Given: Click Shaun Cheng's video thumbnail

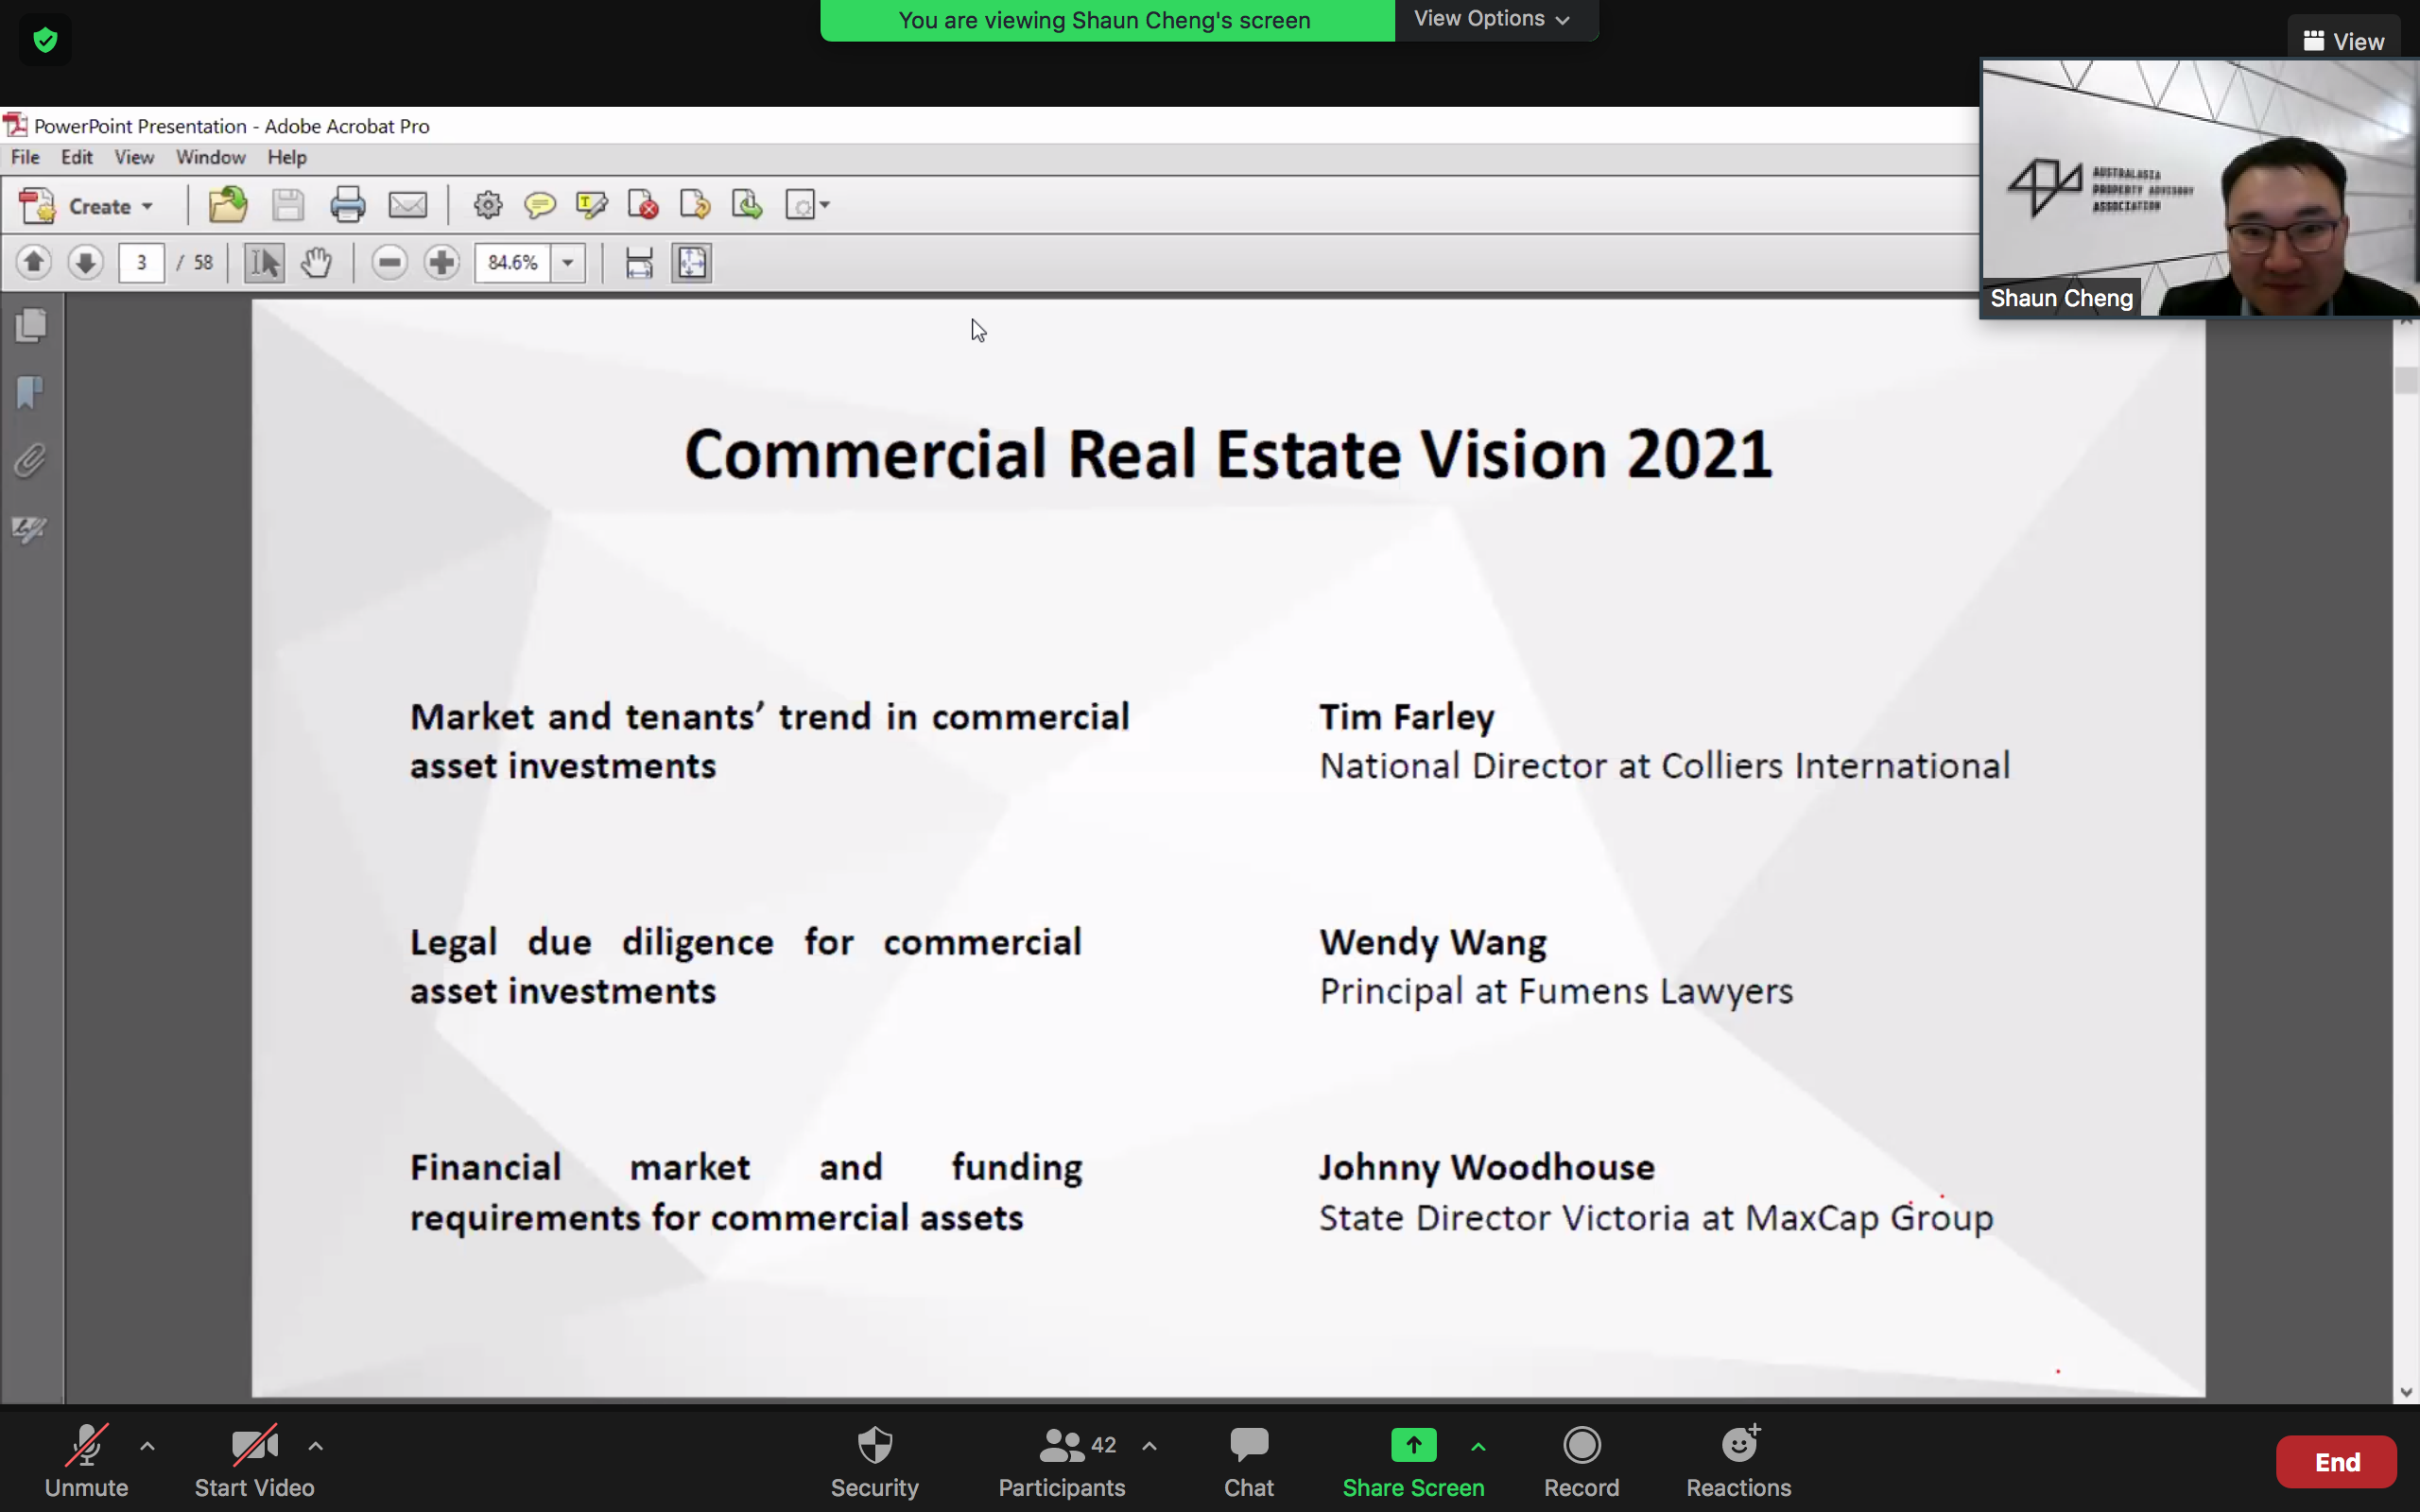Looking at the screenshot, I should (2200, 188).
